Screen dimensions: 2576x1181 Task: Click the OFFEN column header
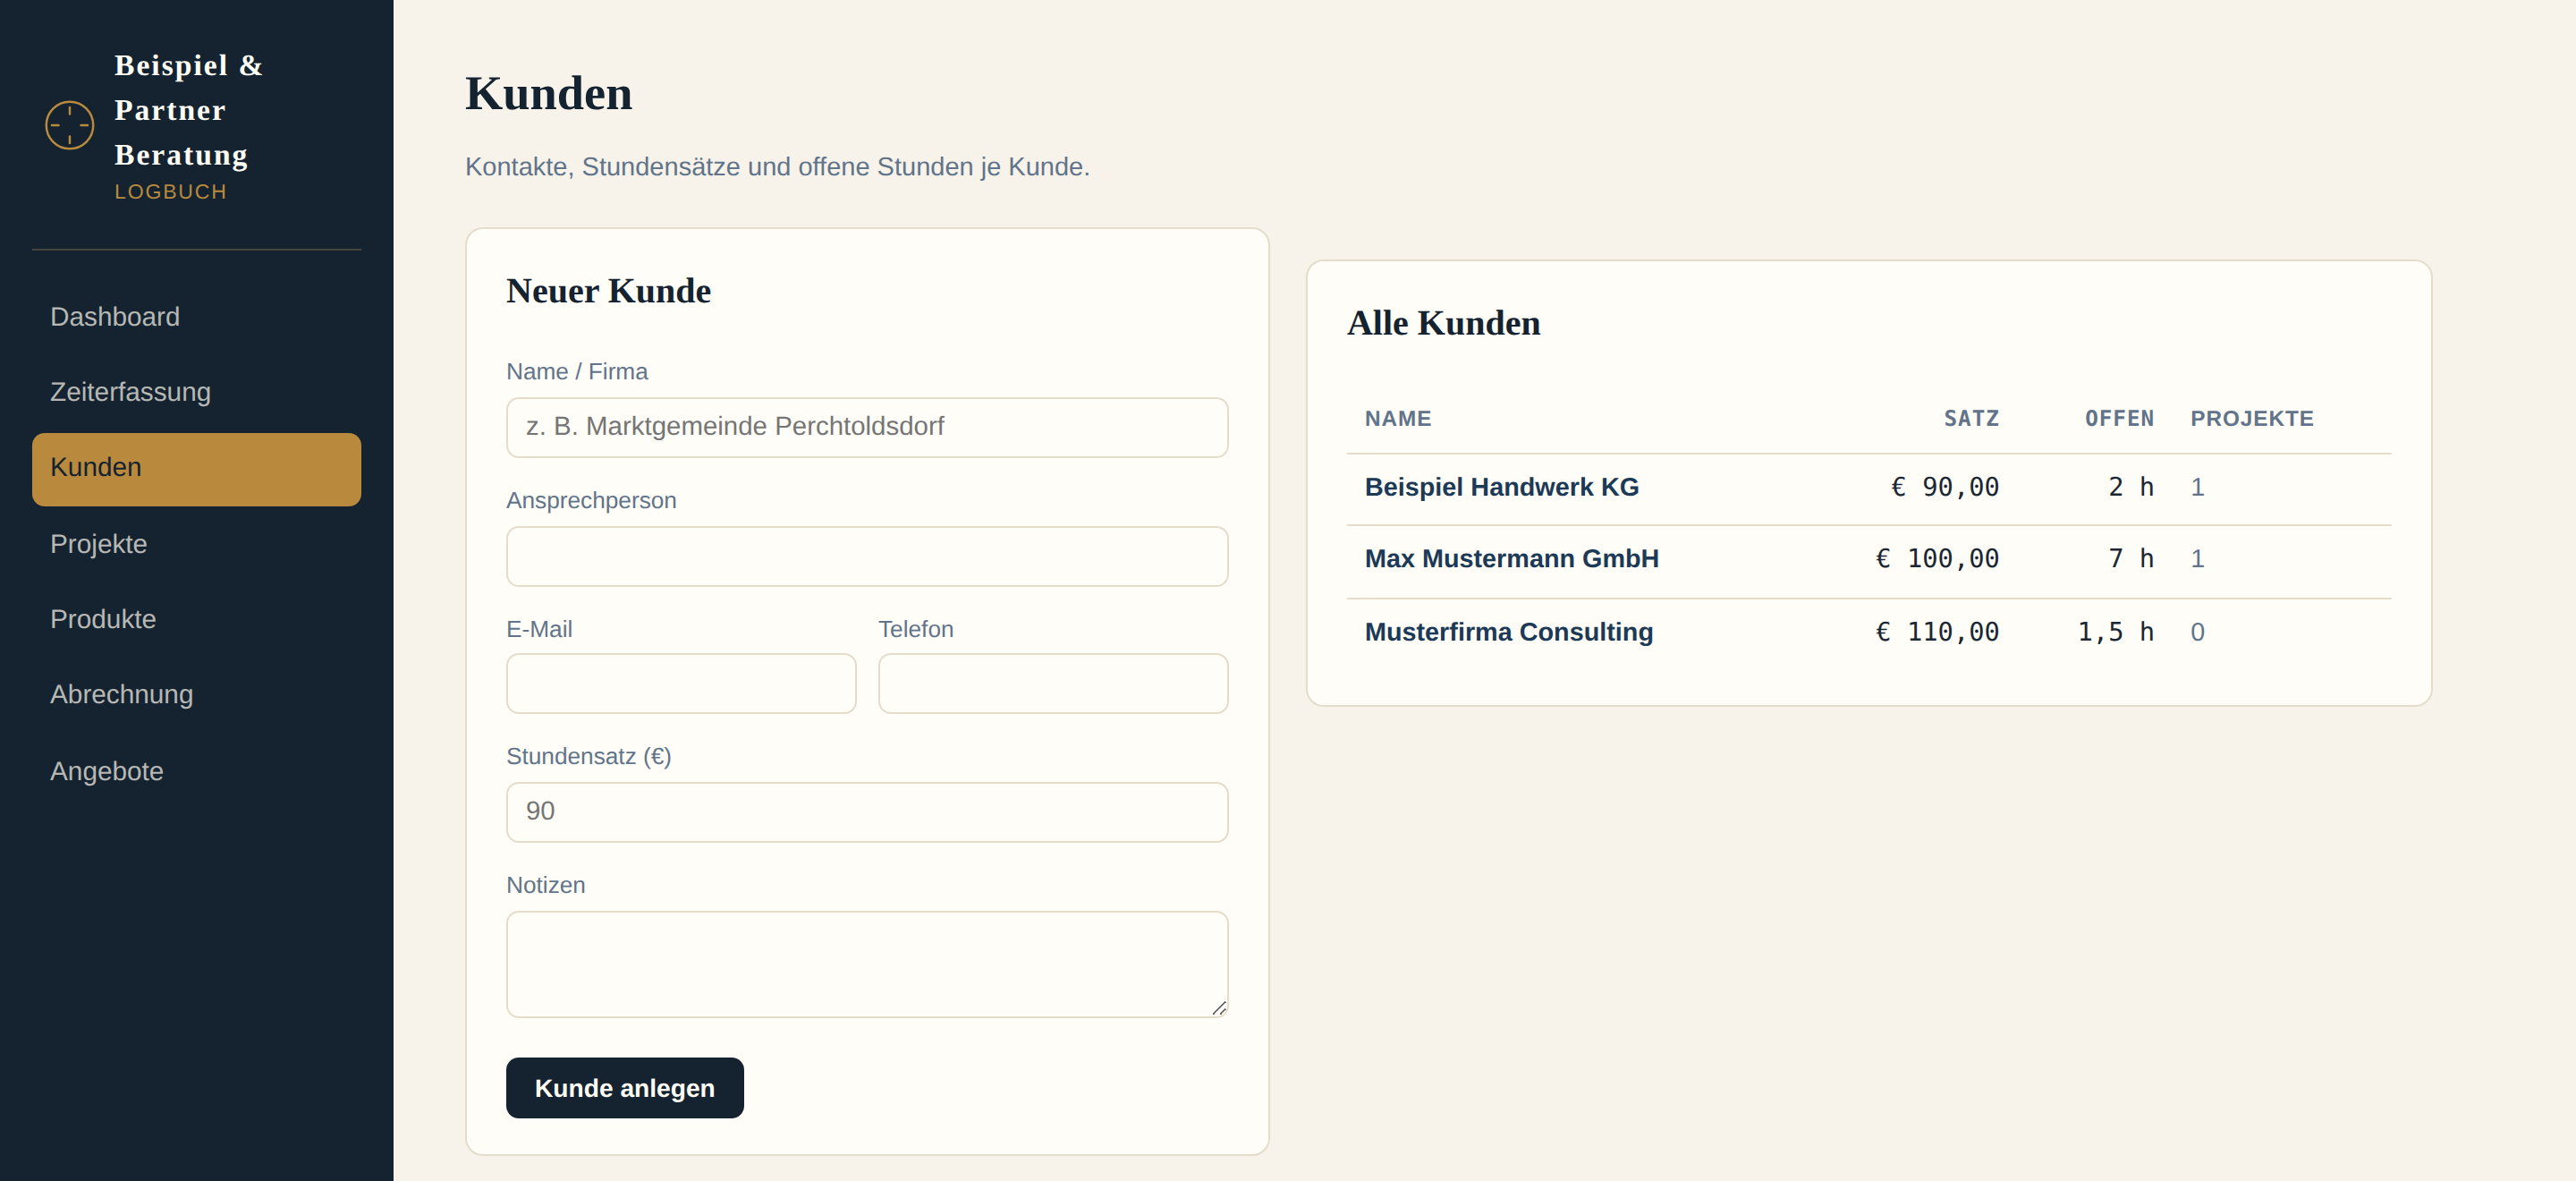(2119, 419)
